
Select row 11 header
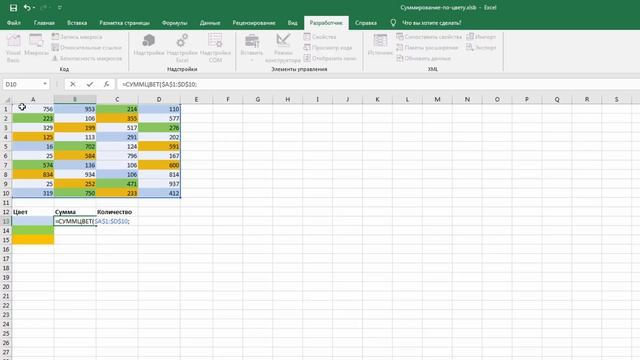pos(6,202)
